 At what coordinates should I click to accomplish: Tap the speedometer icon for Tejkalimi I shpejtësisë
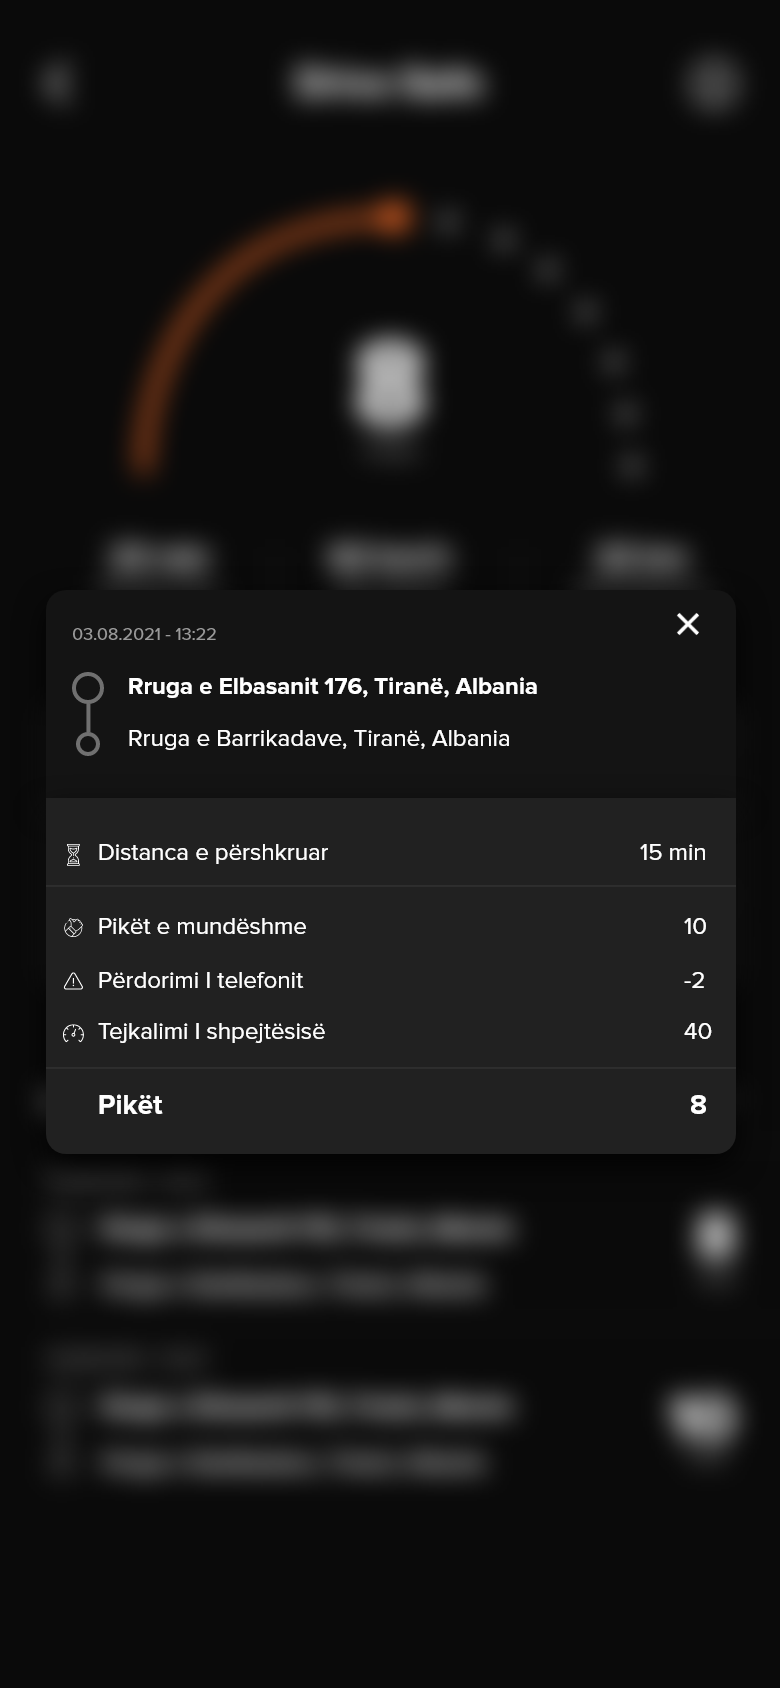tap(73, 1033)
